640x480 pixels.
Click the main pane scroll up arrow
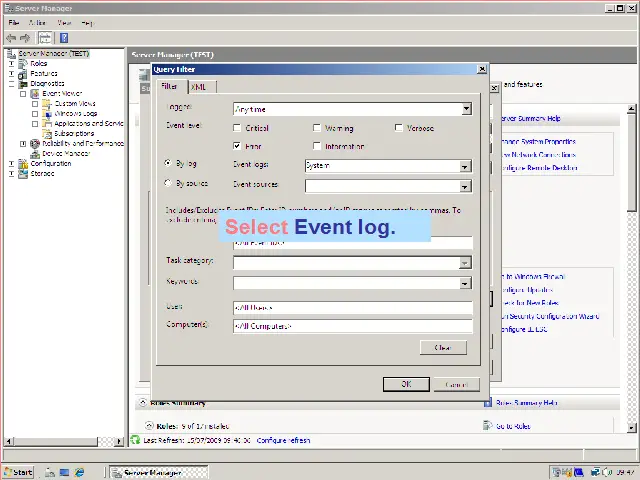click(x=631, y=109)
